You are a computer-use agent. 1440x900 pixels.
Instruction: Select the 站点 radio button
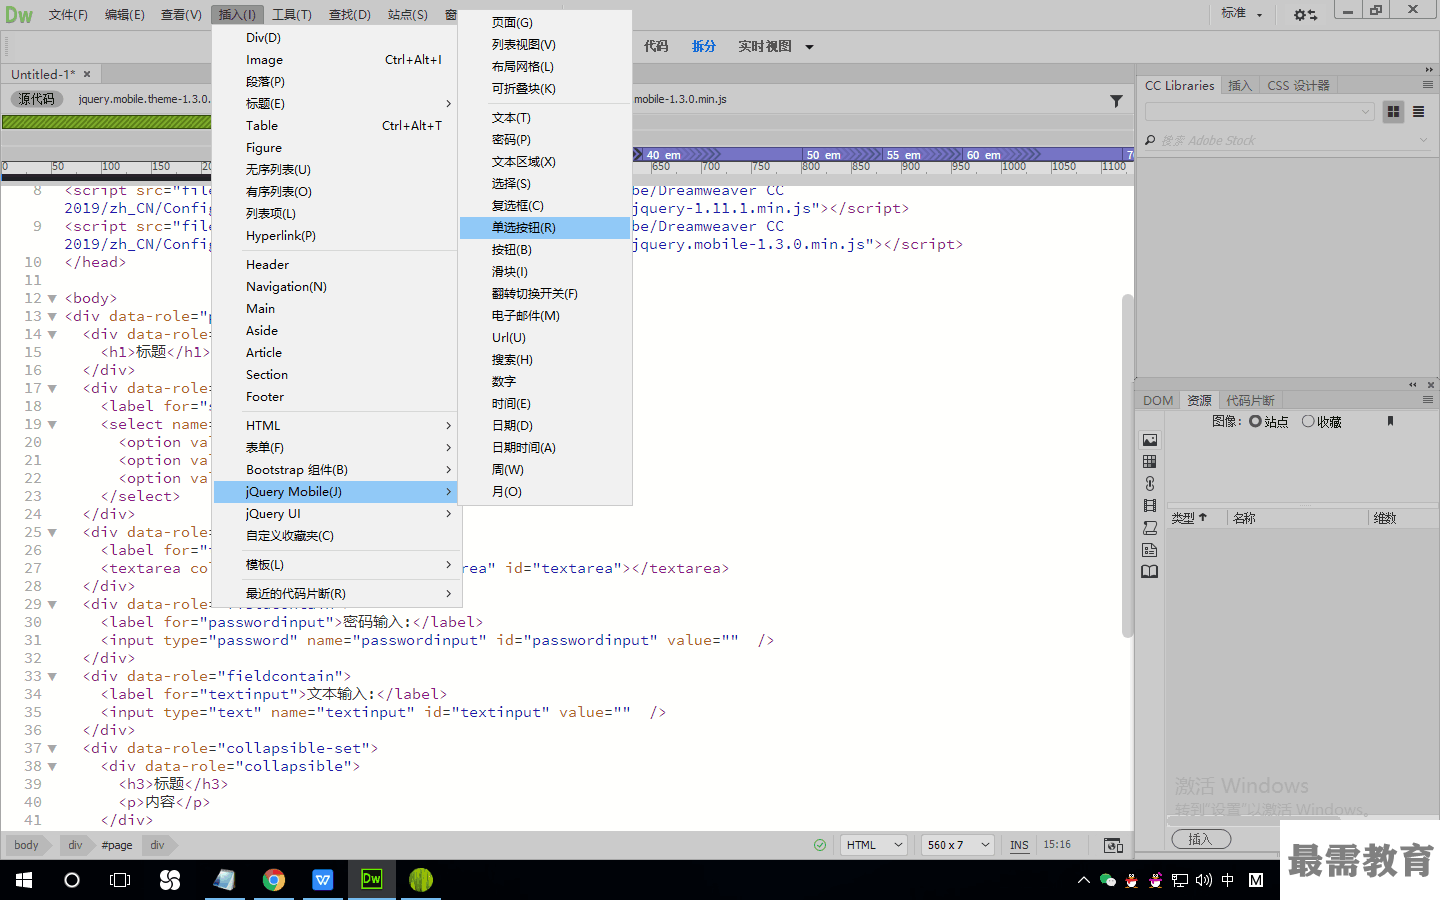click(x=1255, y=421)
